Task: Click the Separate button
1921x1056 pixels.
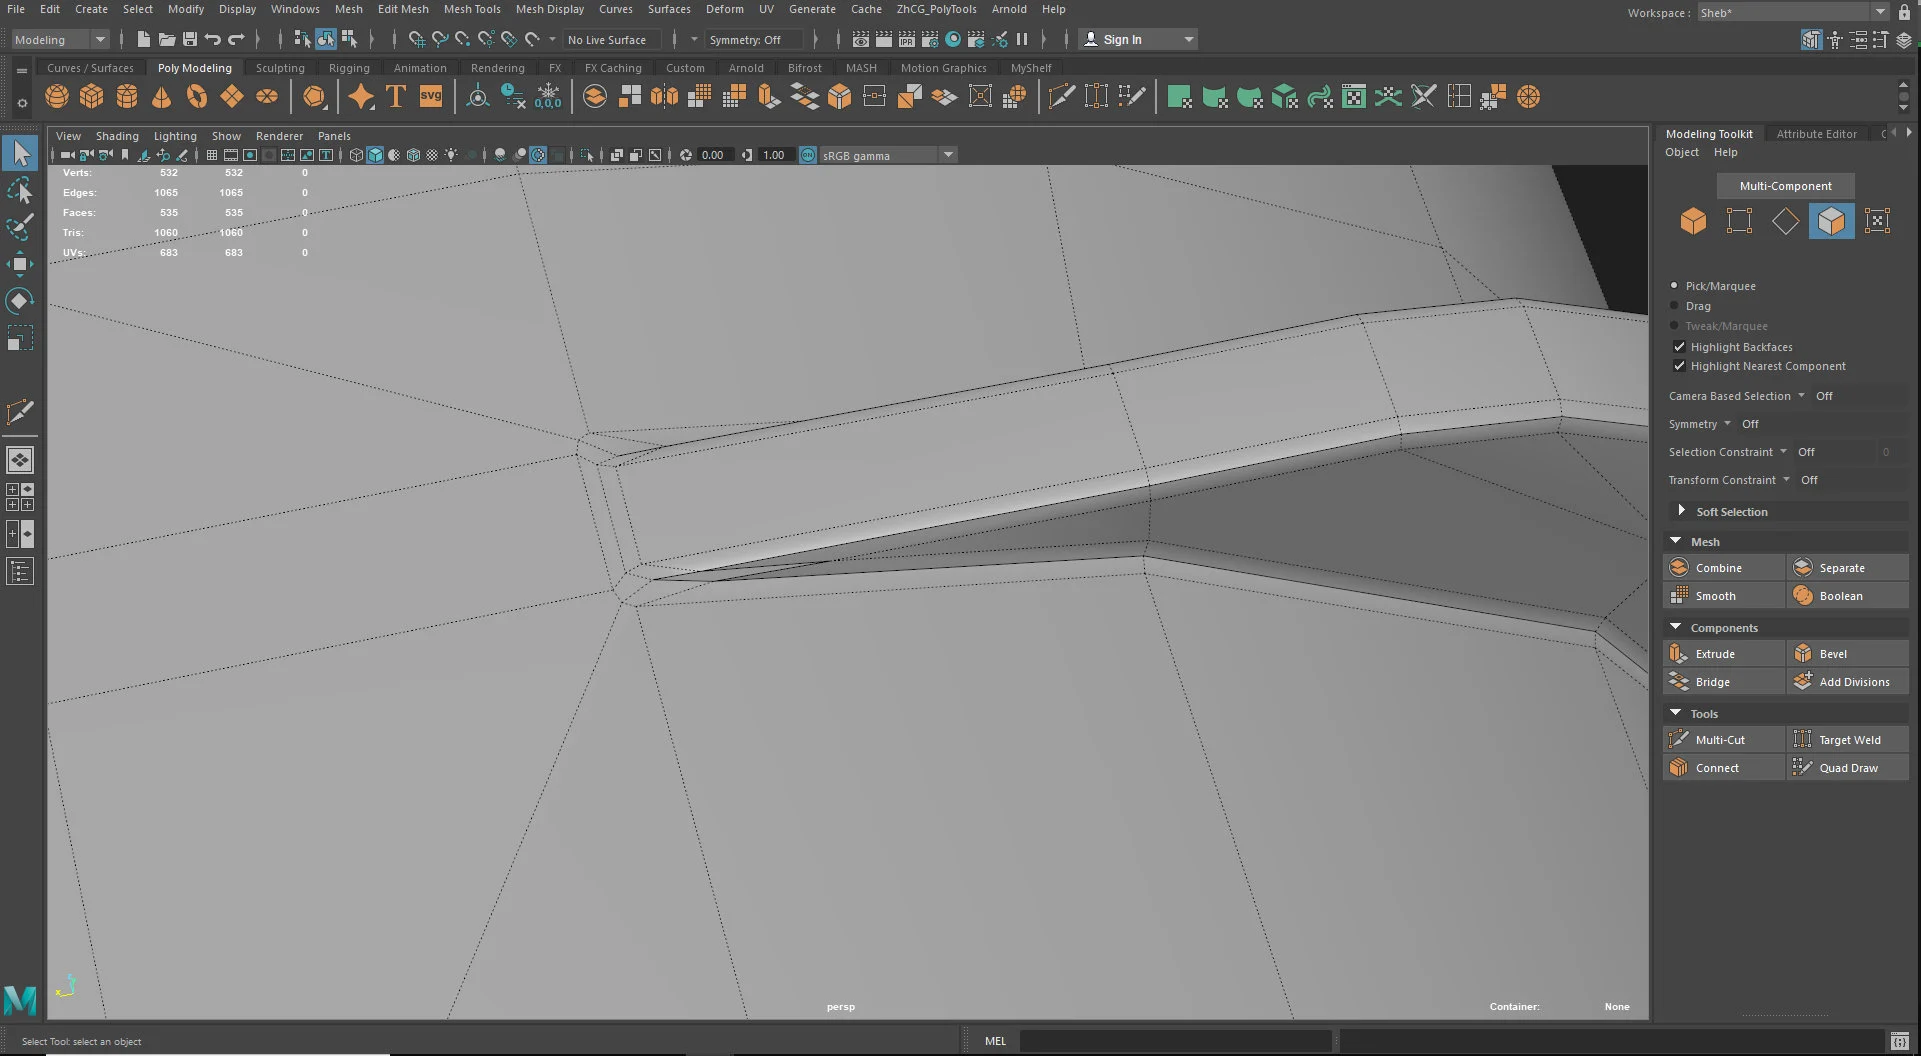Action: click(1848, 567)
